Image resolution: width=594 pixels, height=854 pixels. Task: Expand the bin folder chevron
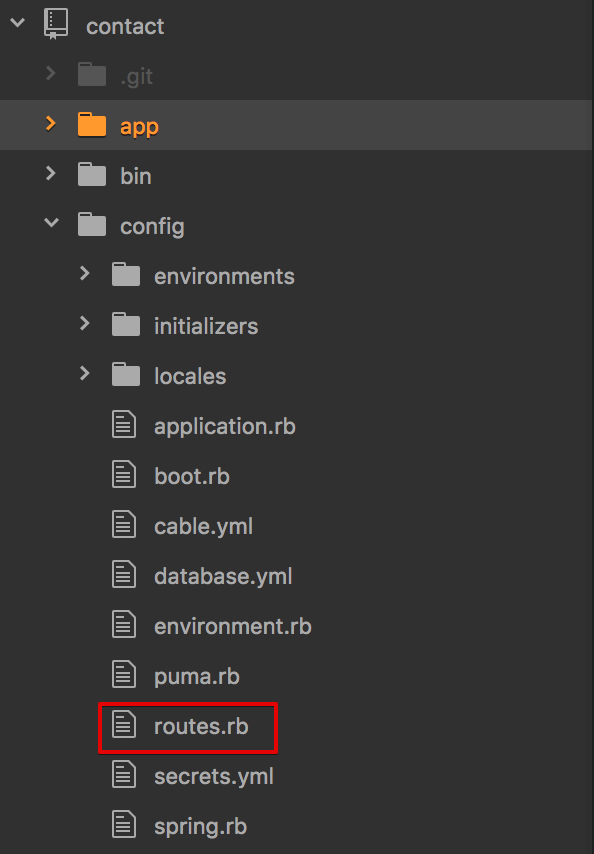click(51, 173)
